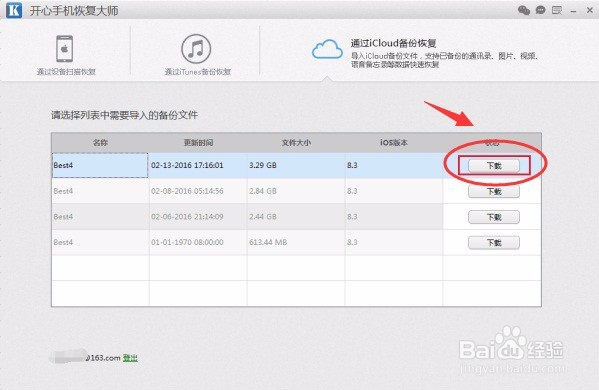This screenshot has height=390, width=599.
Task: Select Best4 row dated 02-06-2016
Action: click(296, 217)
